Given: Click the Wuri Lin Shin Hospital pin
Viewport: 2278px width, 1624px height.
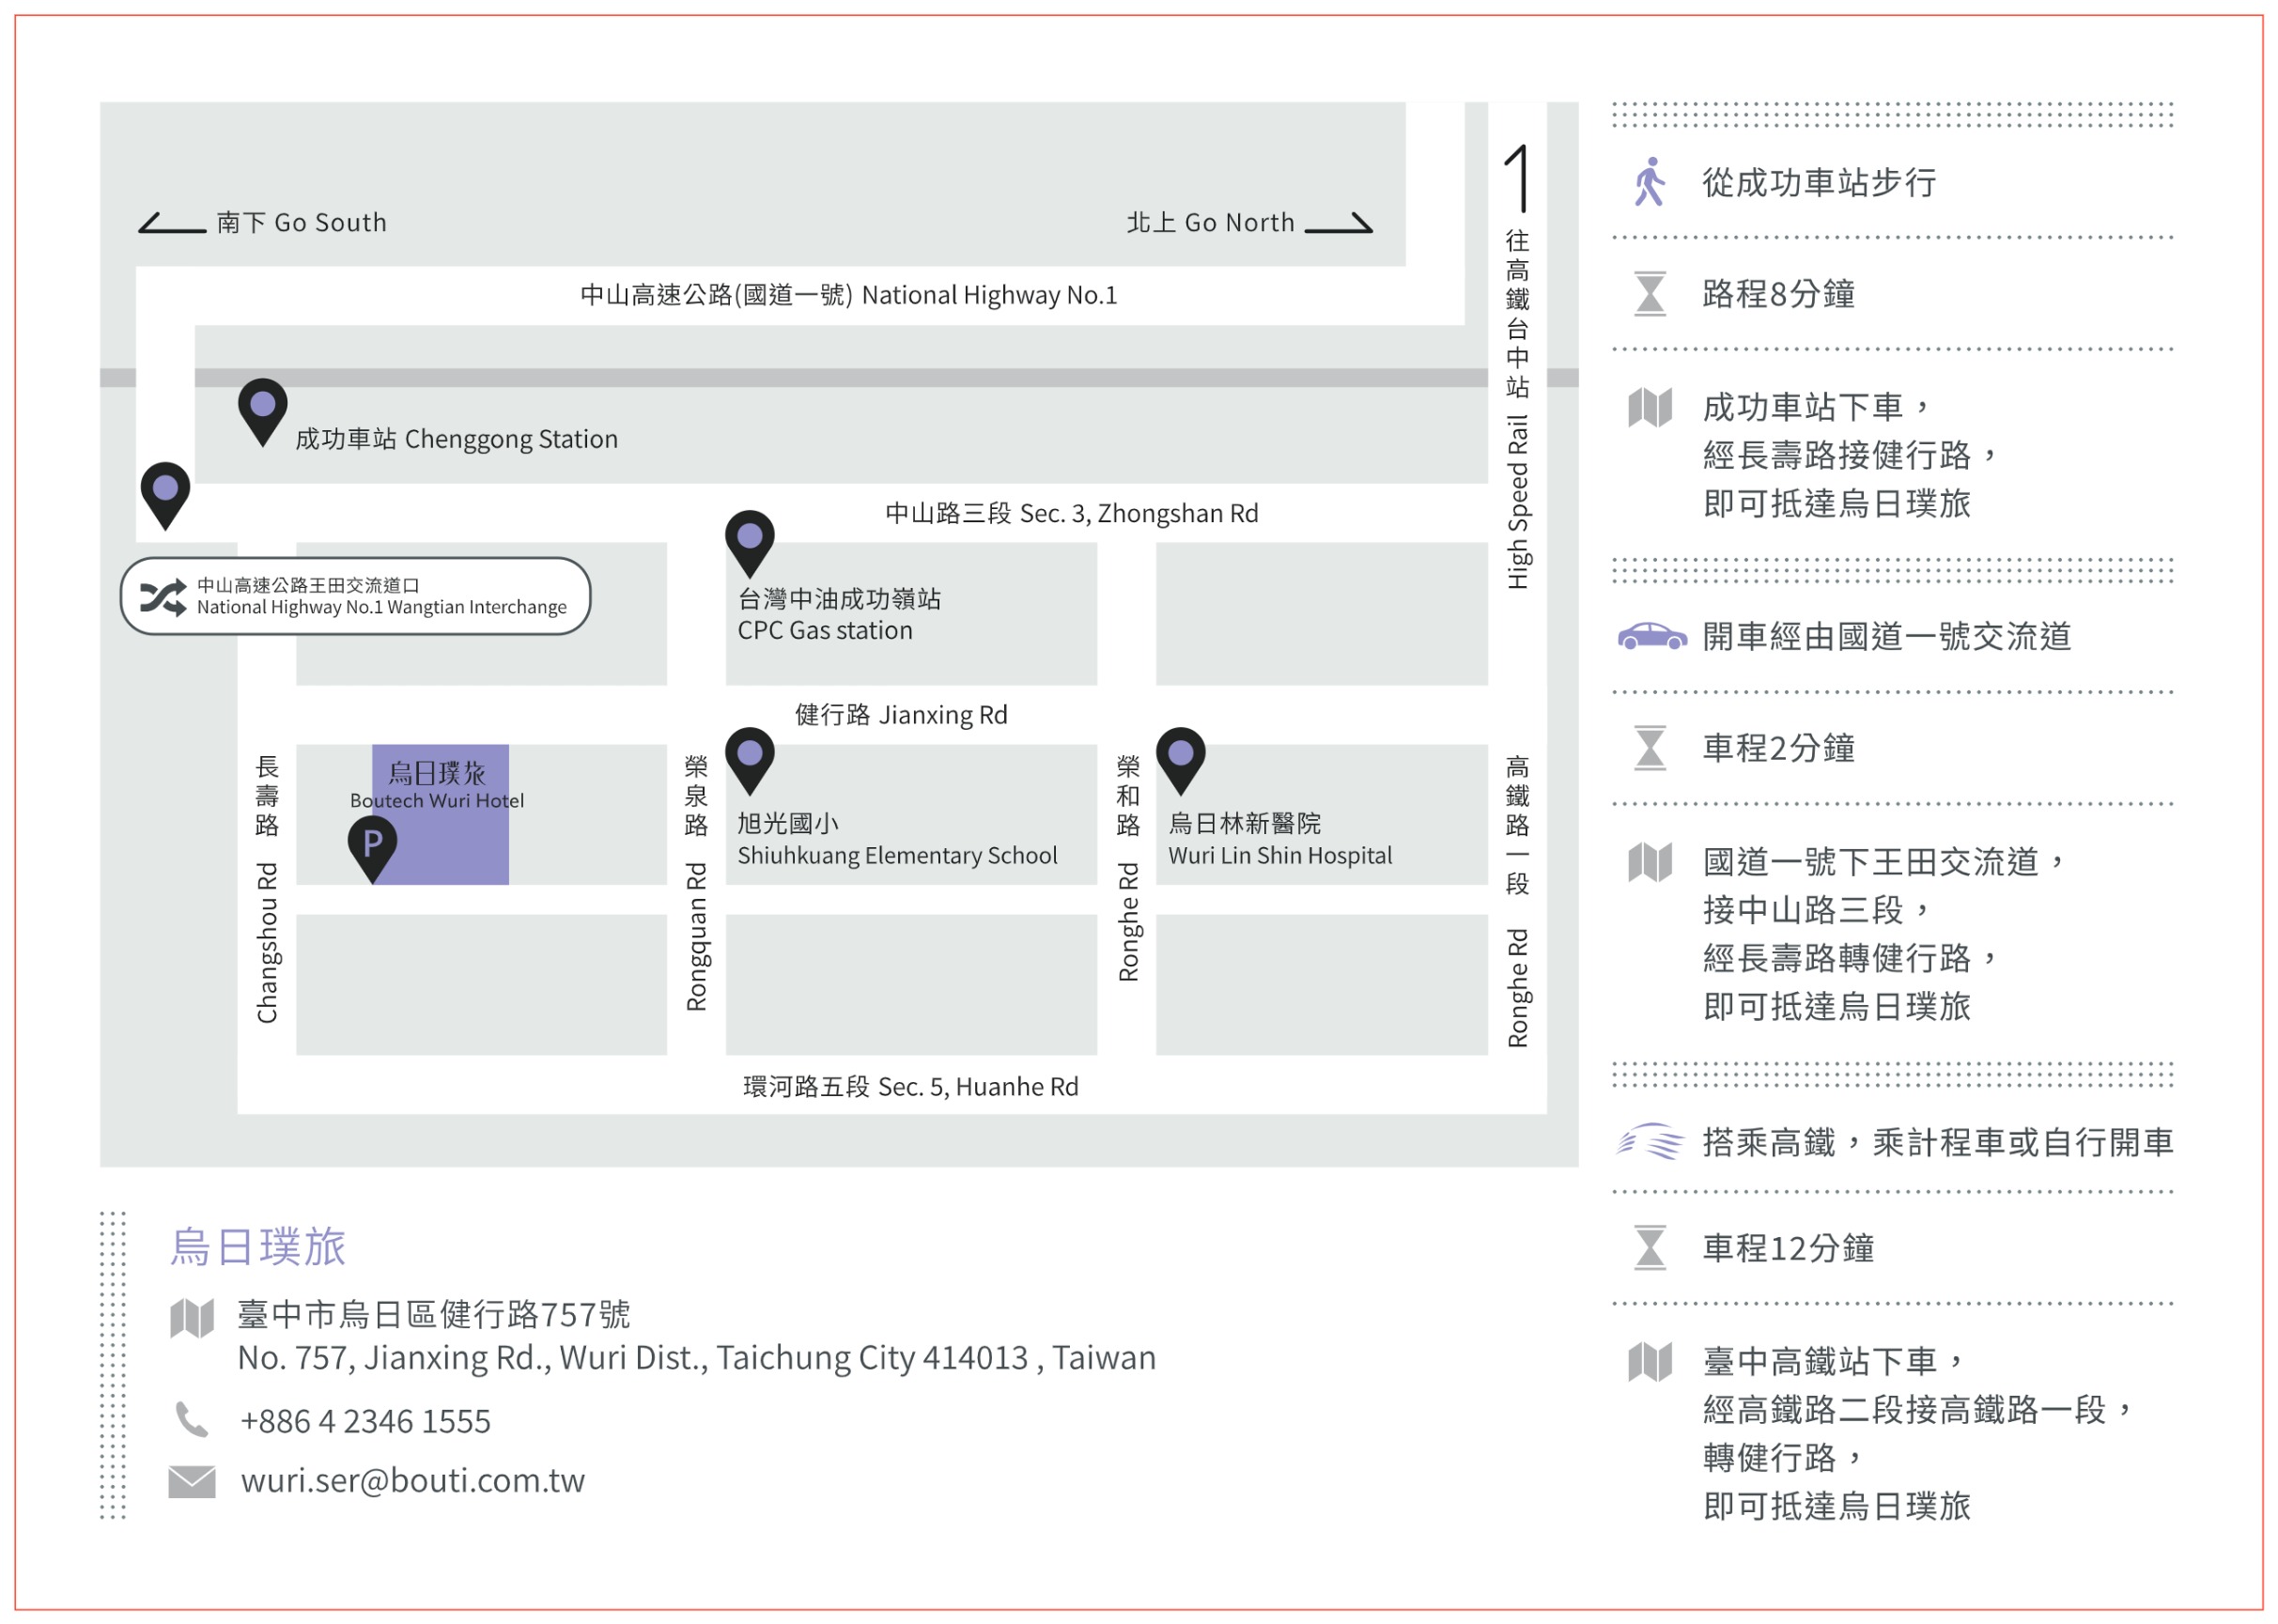Looking at the screenshot, I should click(x=1181, y=761).
